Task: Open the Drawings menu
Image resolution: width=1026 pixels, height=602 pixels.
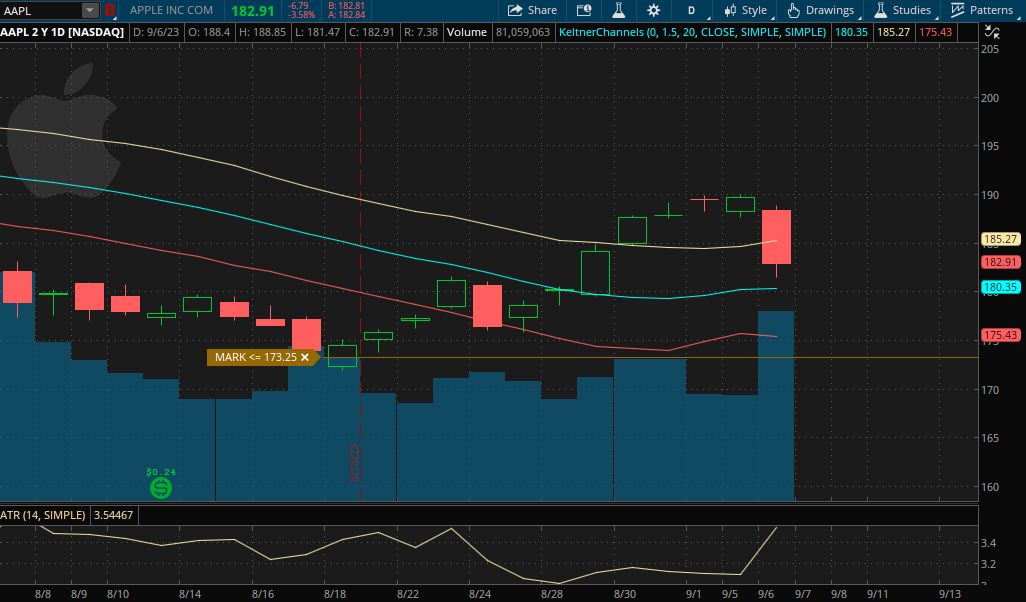Action: pyautogui.click(x=821, y=10)
